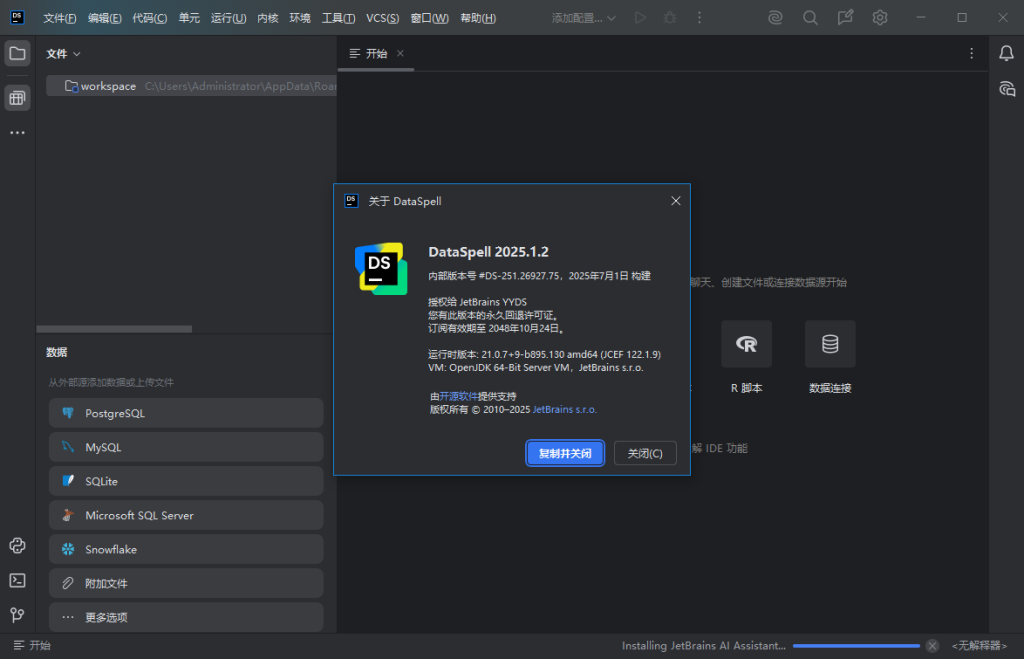Click the 数据 section header
The image size is (1024, 659).
(57, 353)
